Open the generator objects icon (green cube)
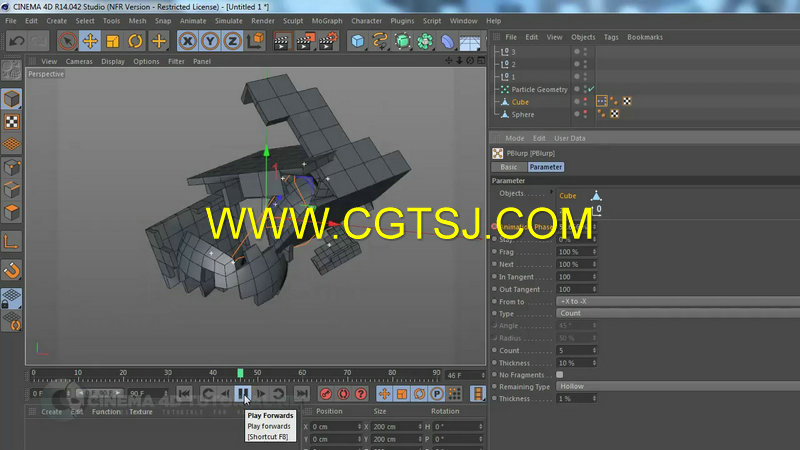The height and width of the screenshot is (450, 800). click(x=403, y=41)
